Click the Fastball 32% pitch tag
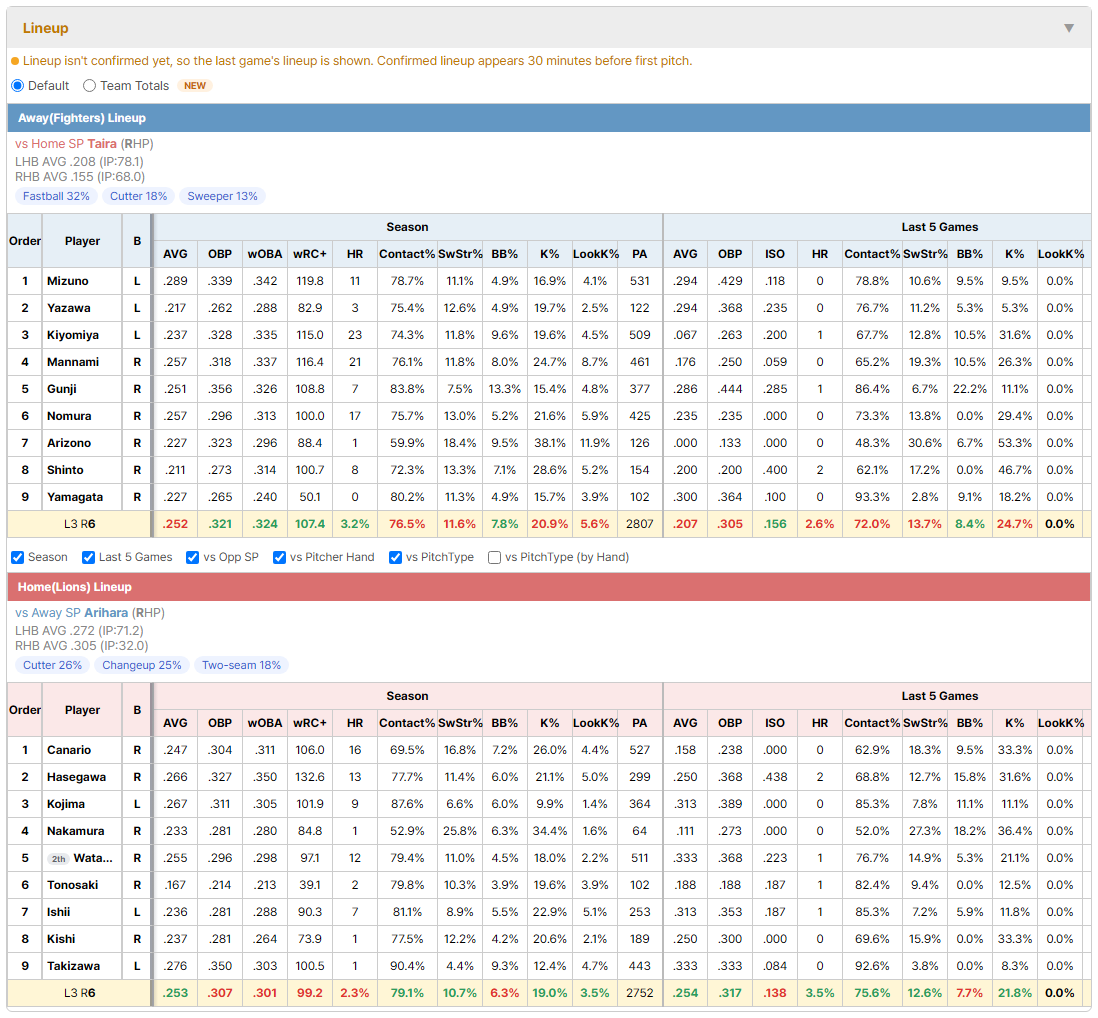 click(x=56, y=196)
